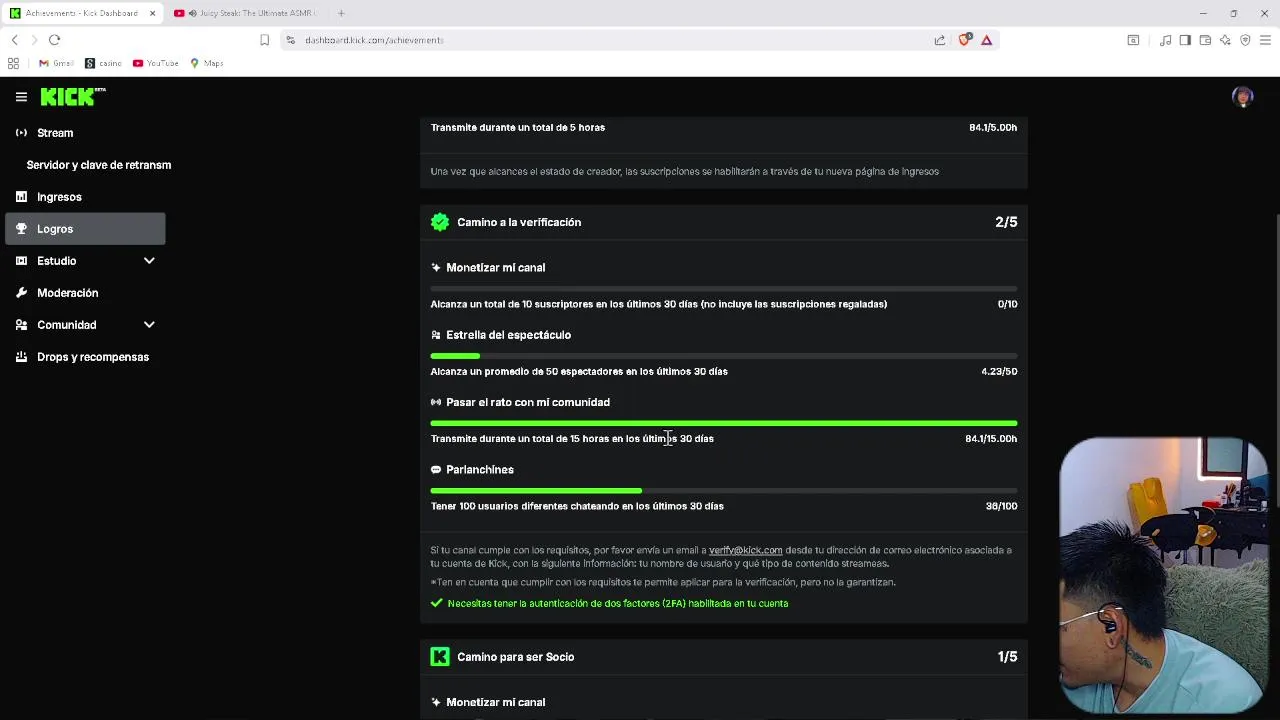Open Servidor y clave de retransmisión
This screenshot has width=1280, height=720.
pyautogui.click(x=98, y=165)
